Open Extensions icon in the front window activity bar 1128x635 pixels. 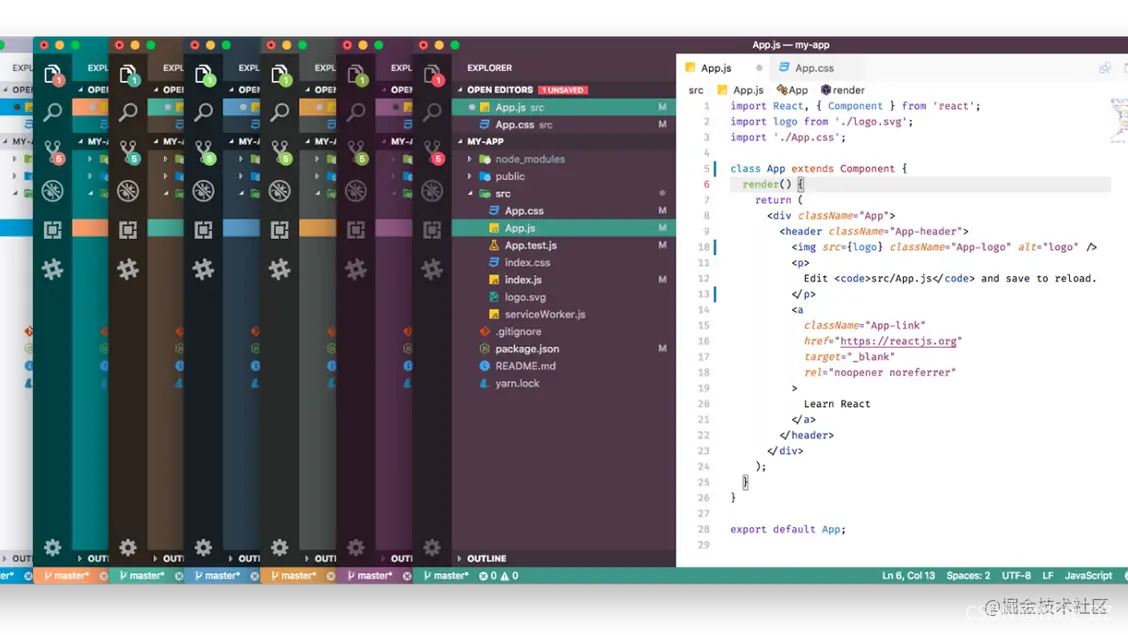click(432, 230)
